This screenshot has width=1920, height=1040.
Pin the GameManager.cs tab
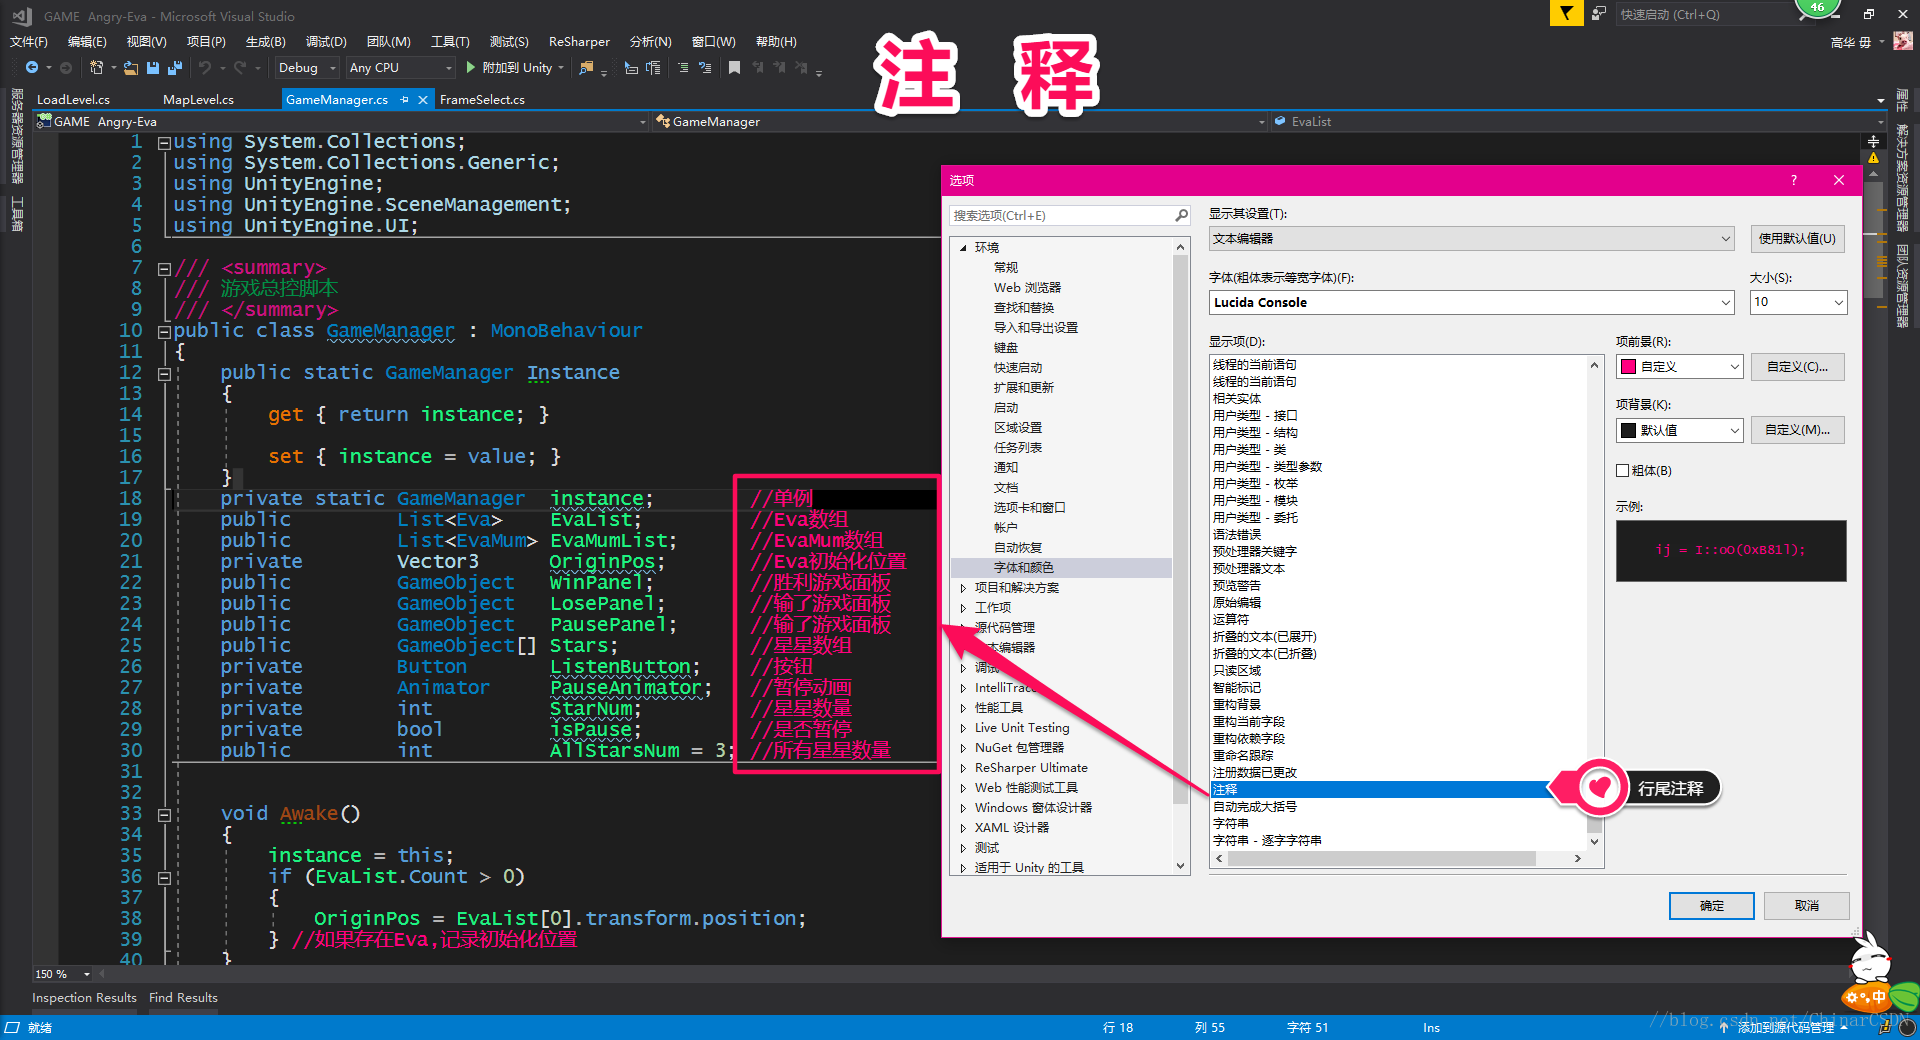click(x=404, y=100)
